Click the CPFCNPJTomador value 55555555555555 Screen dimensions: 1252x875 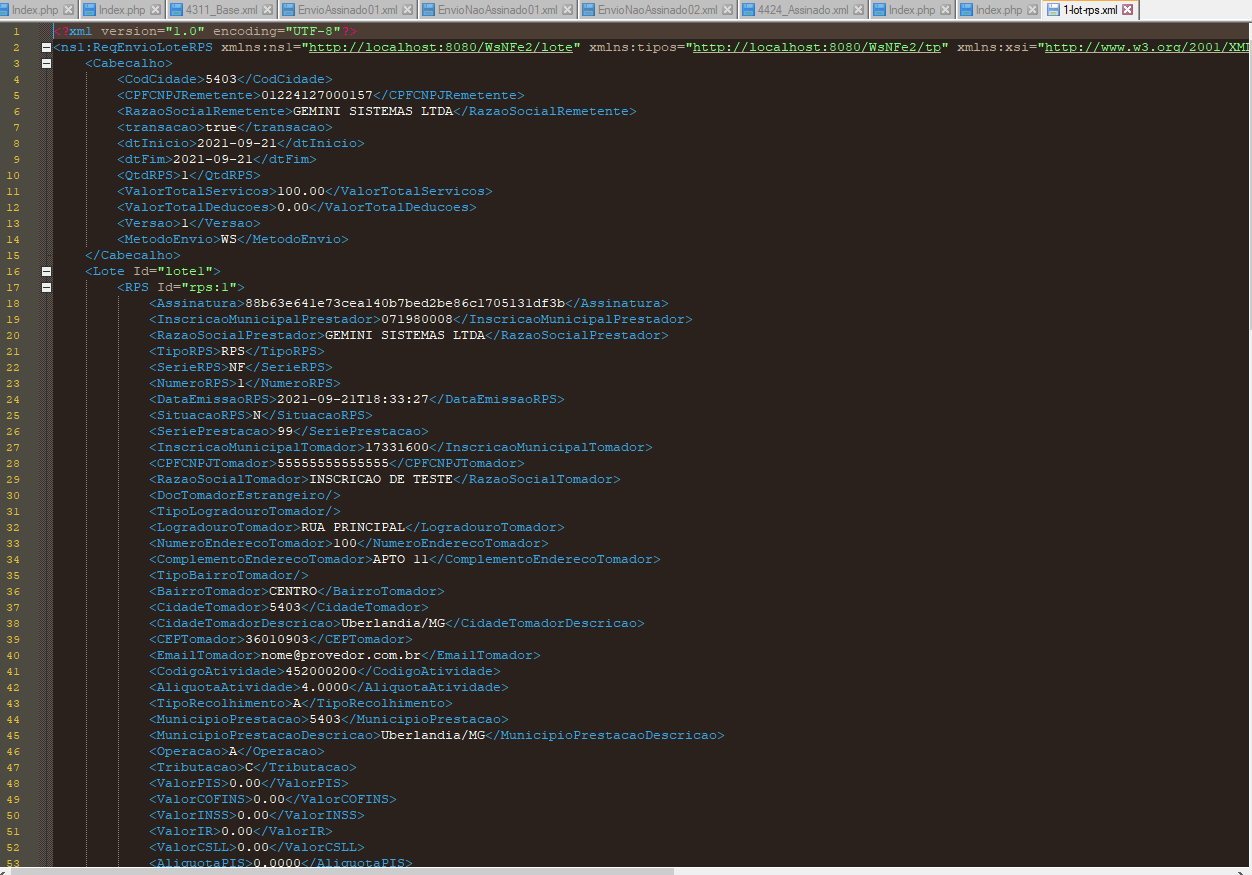[x=333, y=463]
